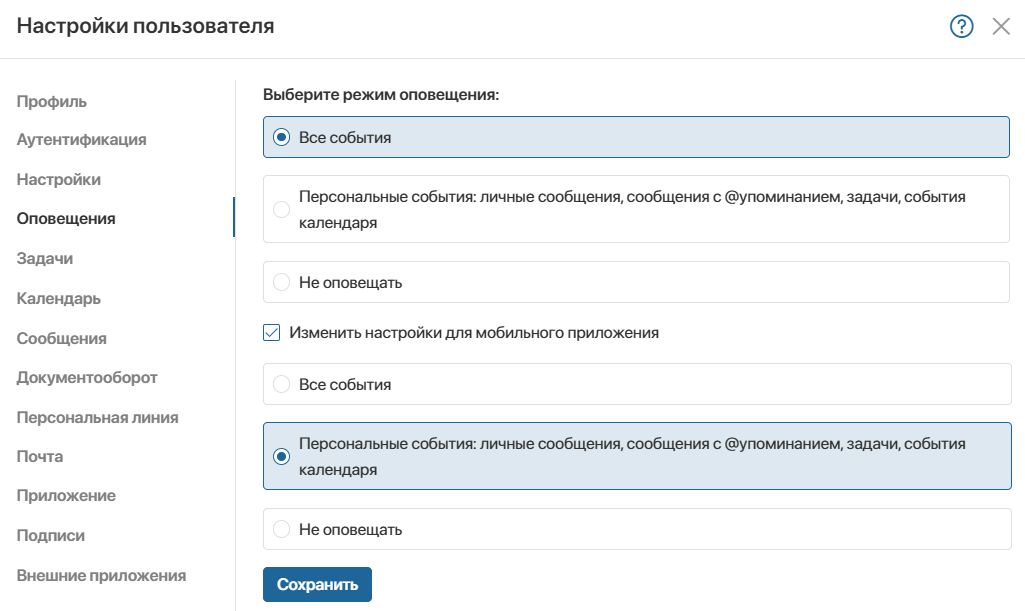Go to Документооборот section
1025x611 pixels.
[87, 378]
